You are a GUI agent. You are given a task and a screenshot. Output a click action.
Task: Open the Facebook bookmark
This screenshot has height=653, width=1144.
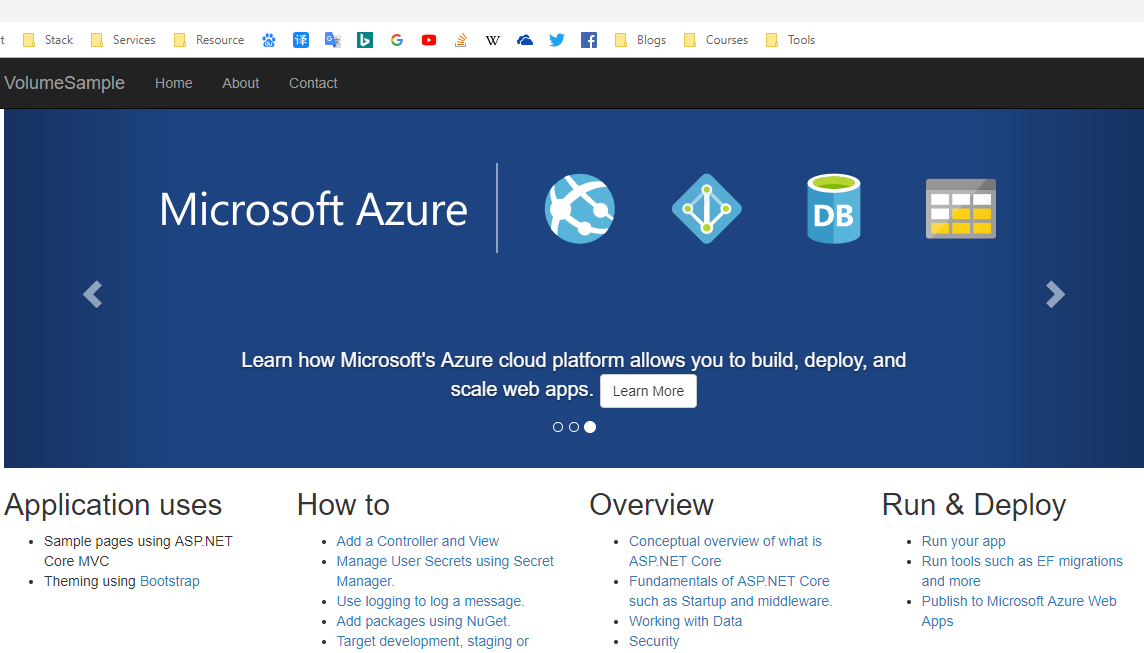[589, 40]
